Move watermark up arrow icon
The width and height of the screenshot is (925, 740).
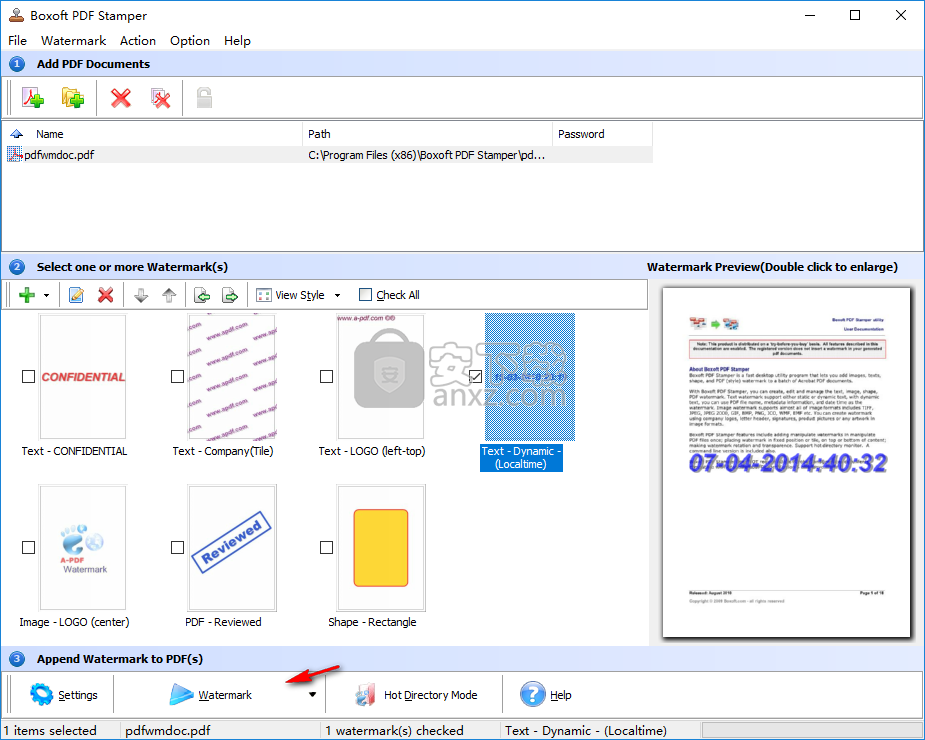(x=169, y=295)
